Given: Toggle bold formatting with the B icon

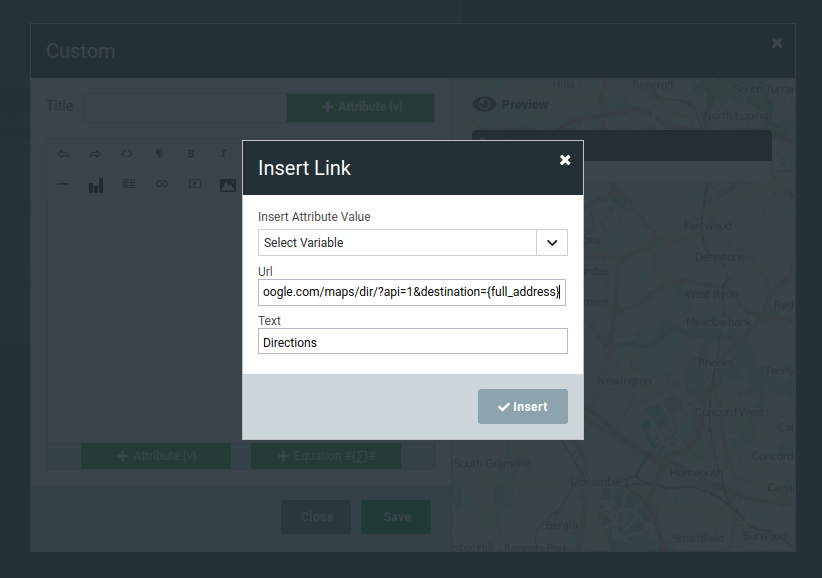Looking at the screenshot, I should coord(190,153).
